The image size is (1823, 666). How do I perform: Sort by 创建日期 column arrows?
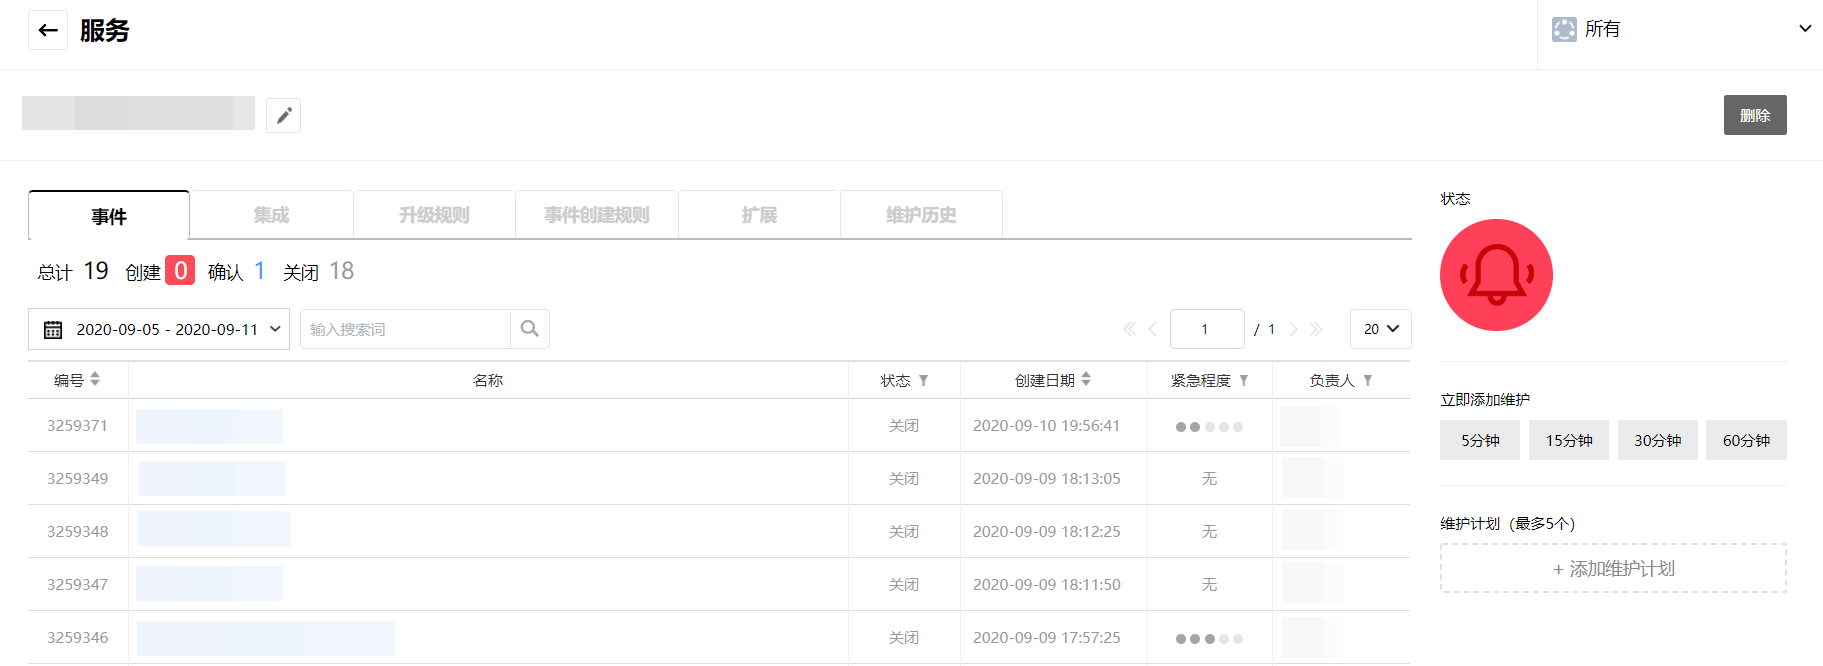(1086, 379)
